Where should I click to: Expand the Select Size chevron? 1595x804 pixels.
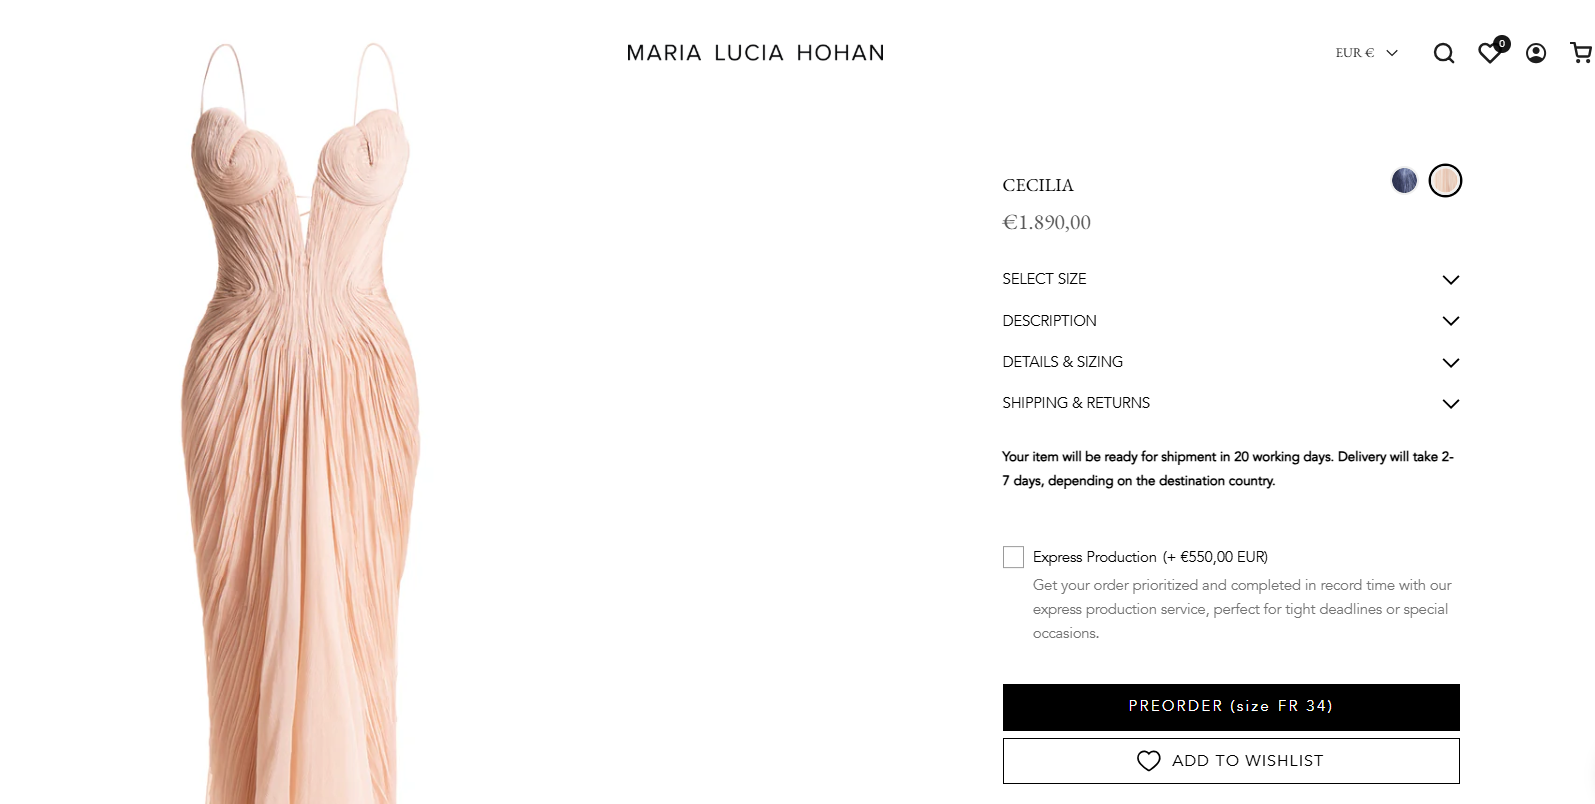[x=1451, y=280]
